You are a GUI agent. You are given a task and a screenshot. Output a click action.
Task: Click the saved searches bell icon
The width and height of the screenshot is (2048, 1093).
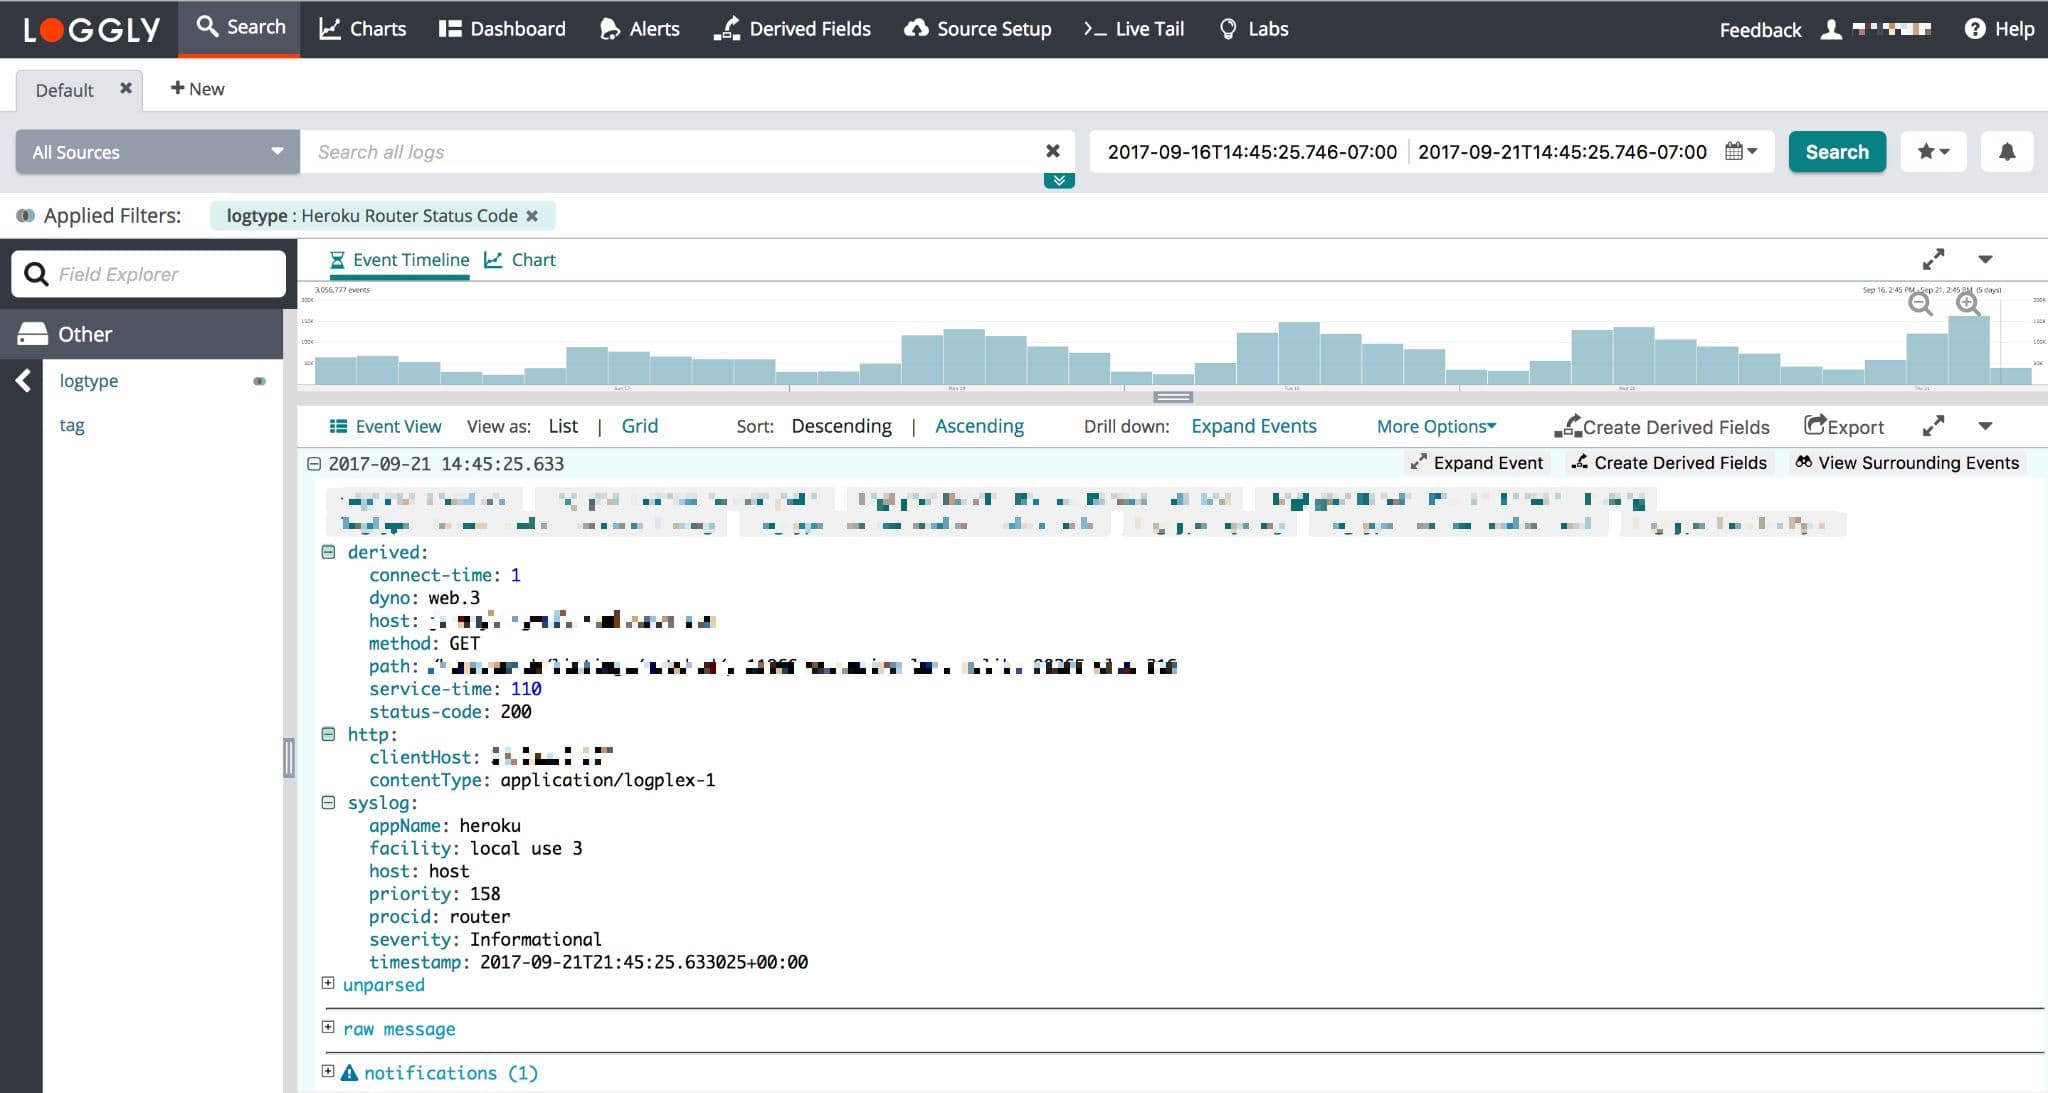pyautogui.click(x=2007, y=151)
